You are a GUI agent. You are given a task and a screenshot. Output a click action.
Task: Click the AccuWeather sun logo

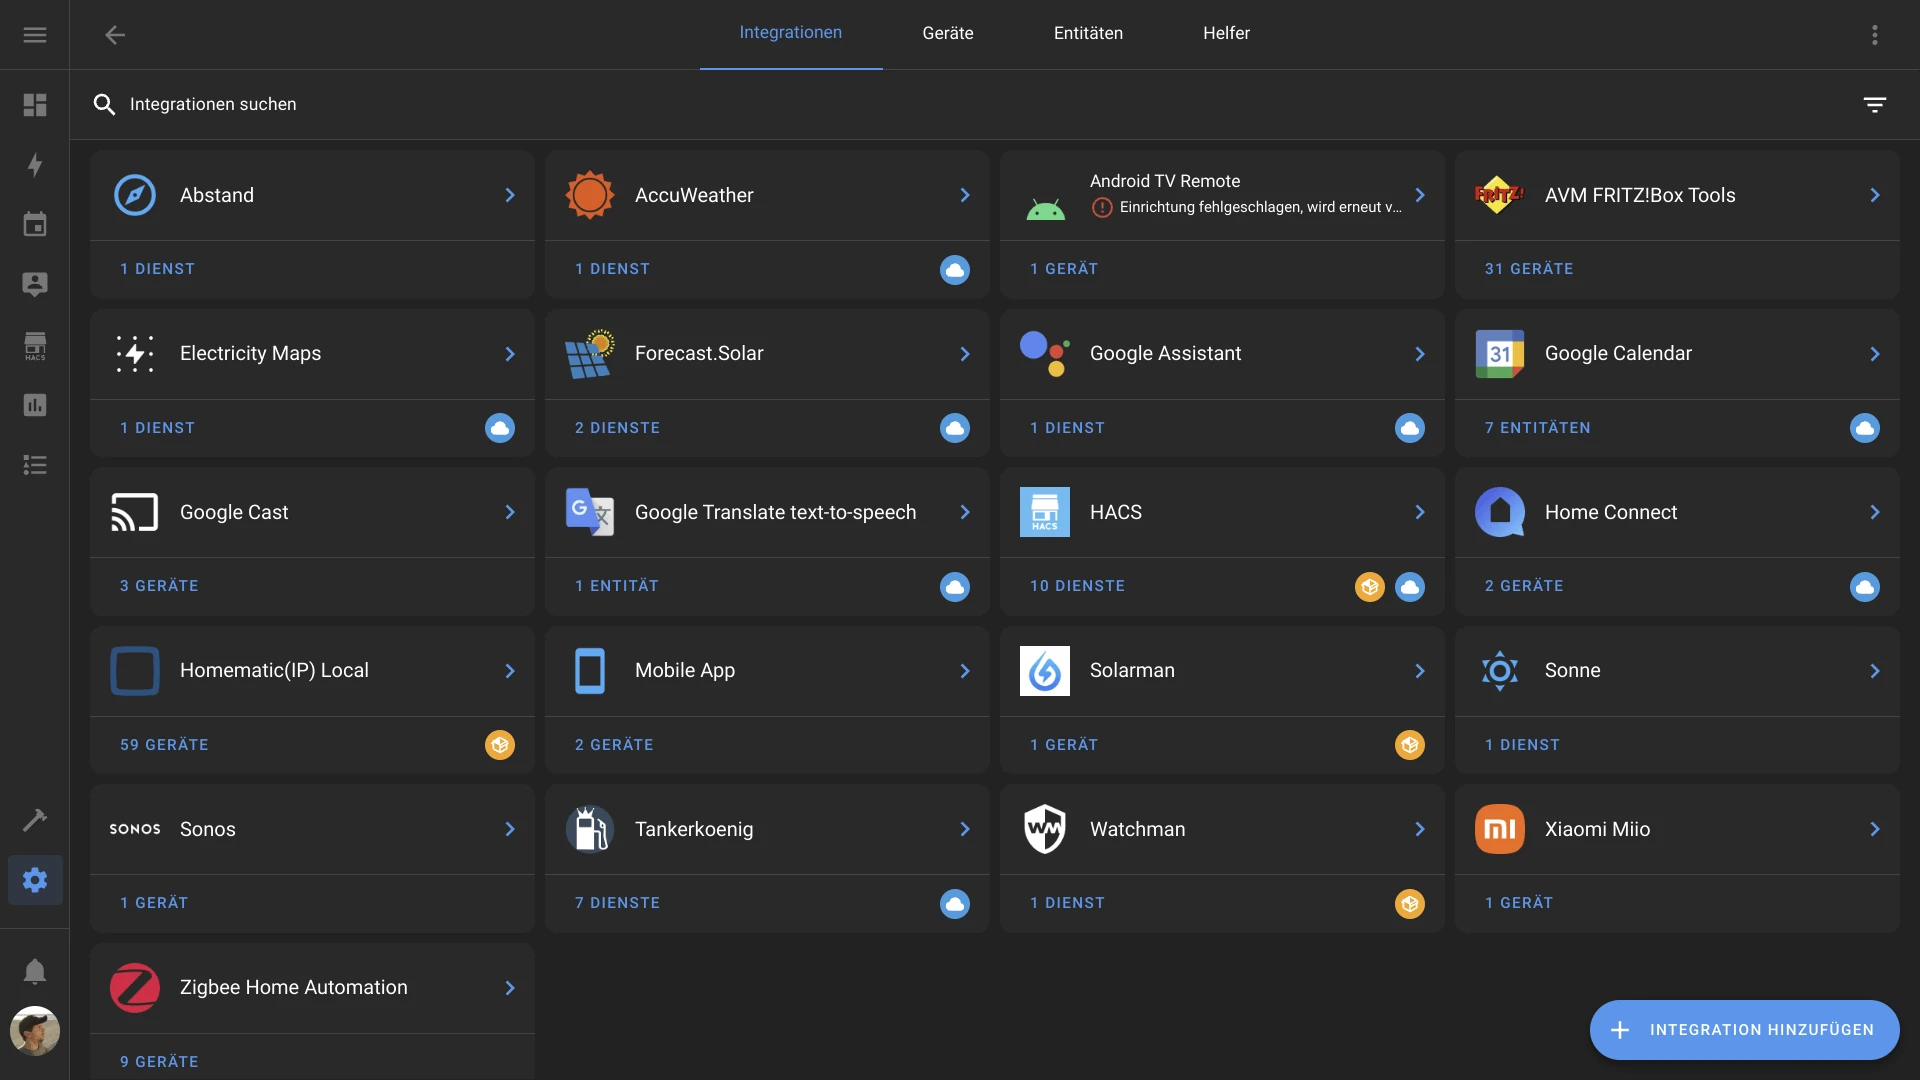click(590, 195)
